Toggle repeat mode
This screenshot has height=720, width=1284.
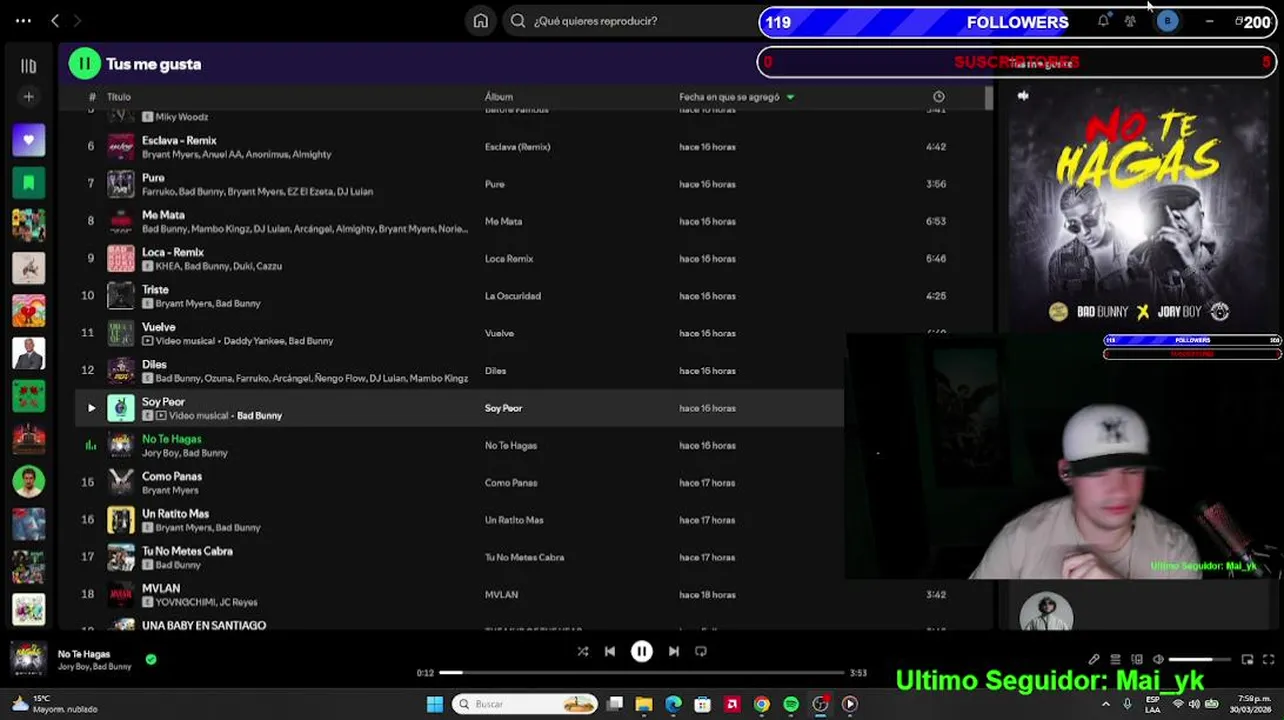(x=701, y=651)
